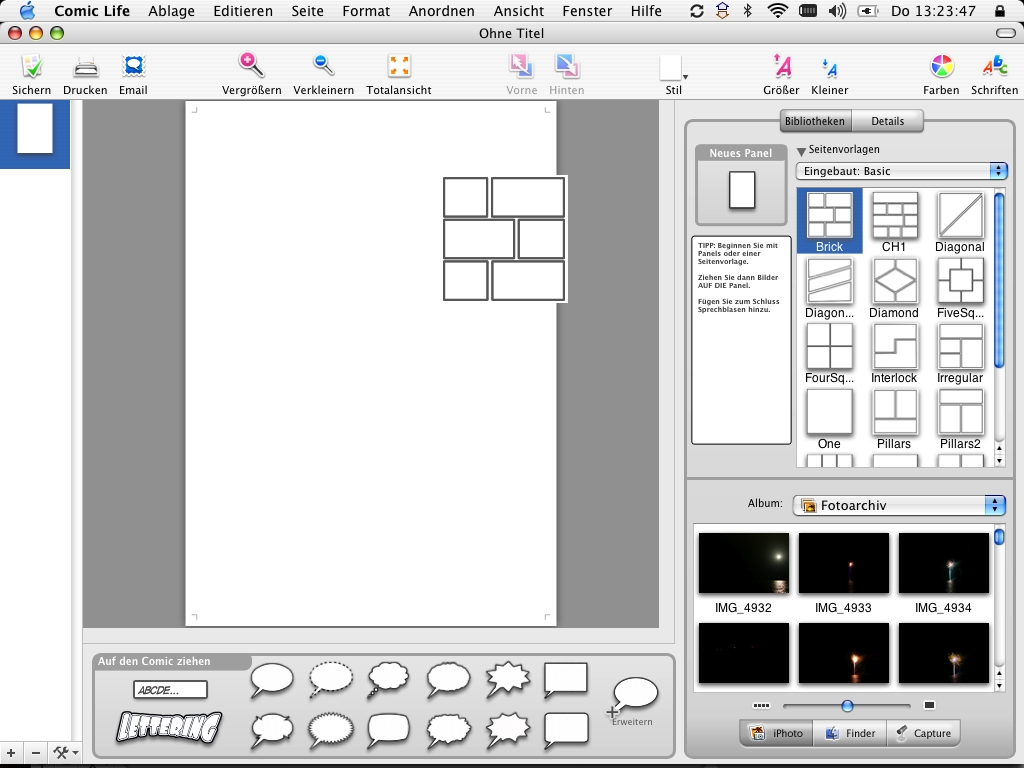Image resolution: width=1024 pixels, height=768 pixels.
Task: Bring to front with Vorne icon
Action: click(521, 66)
